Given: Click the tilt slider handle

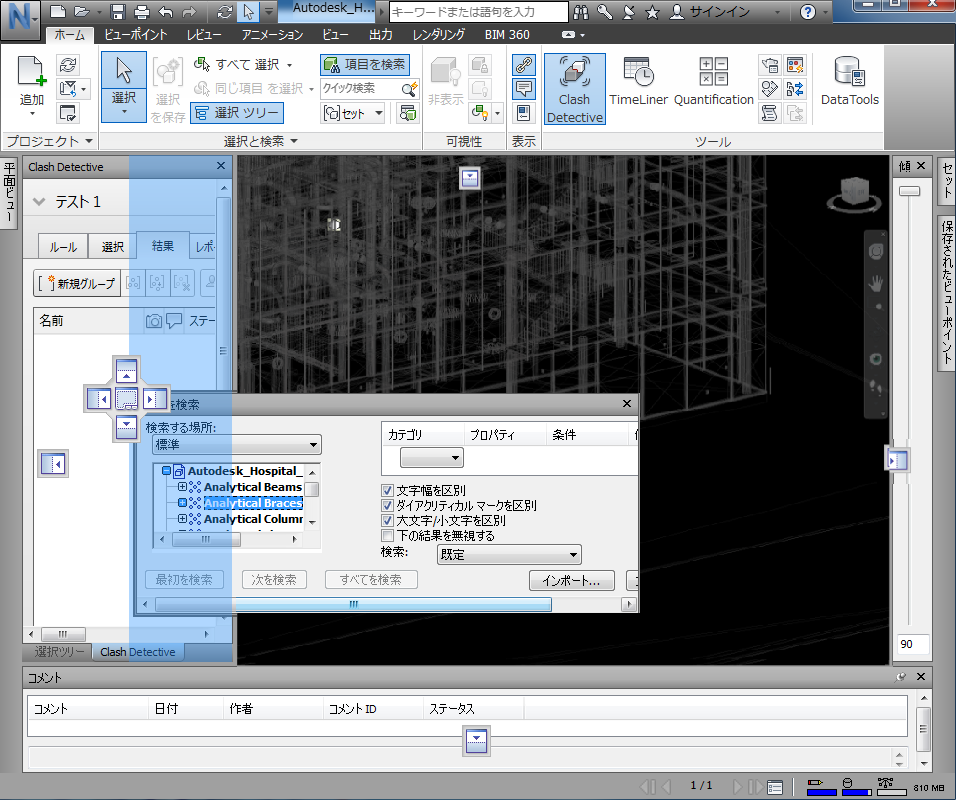Looking at the screenshot, I should [x=909, y=191].
